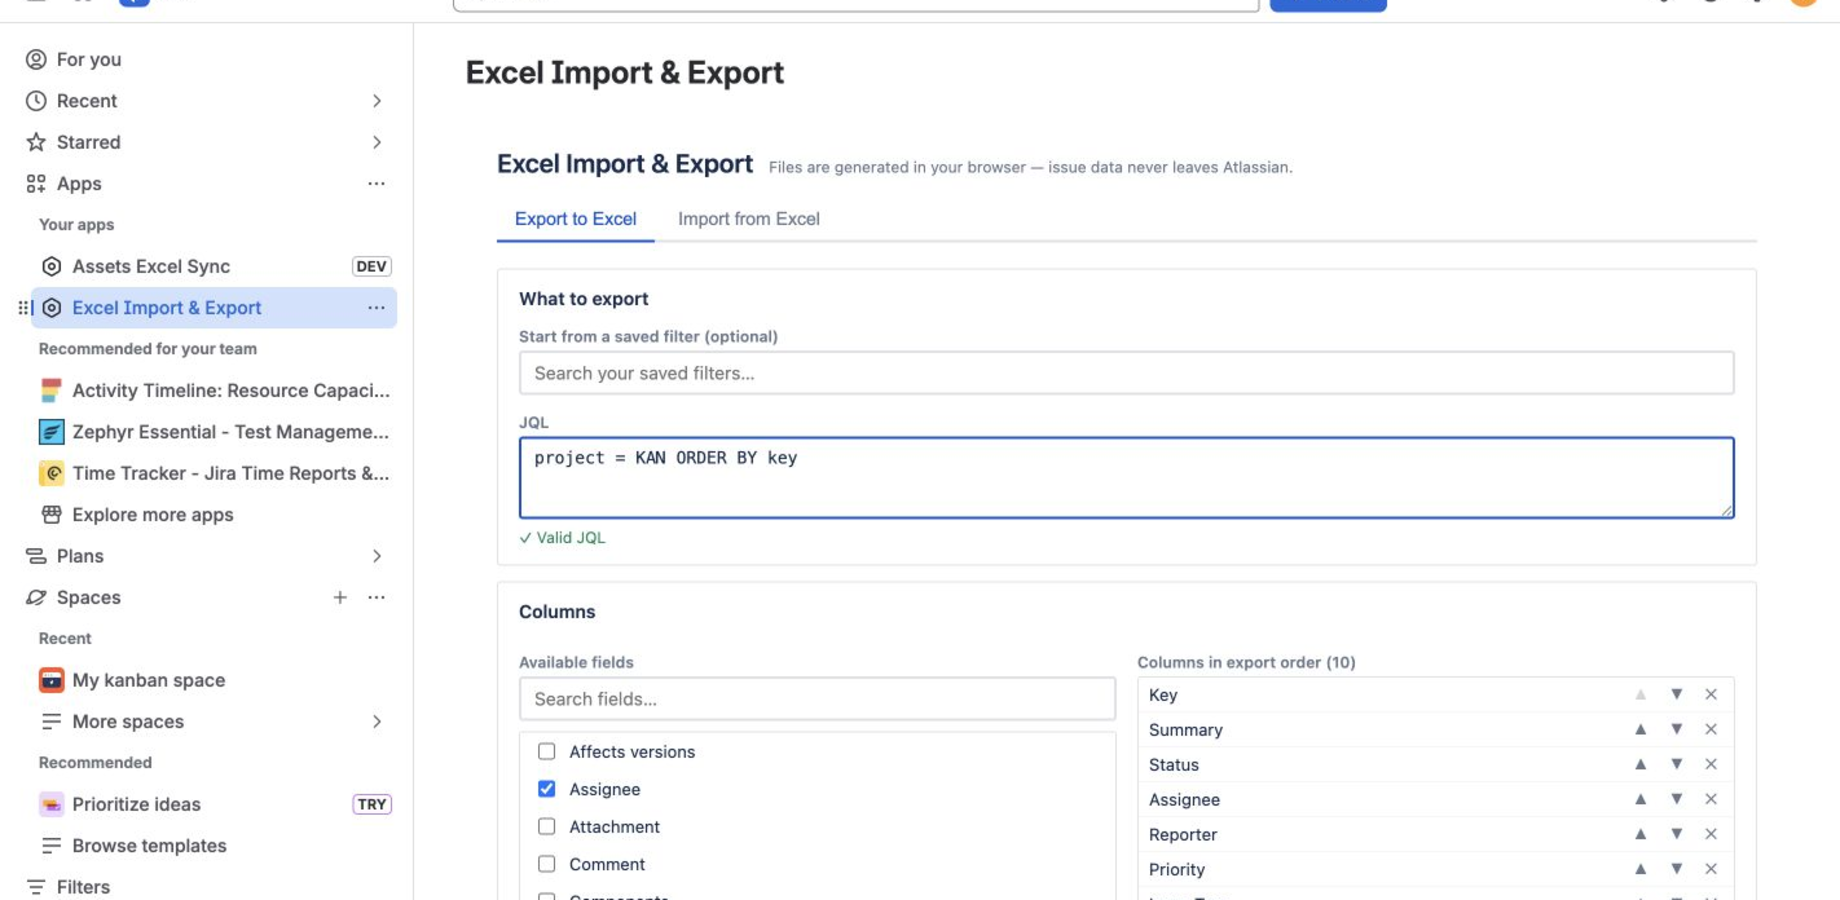
Task: Click Explore more apps
Action: tap(152, 515)
